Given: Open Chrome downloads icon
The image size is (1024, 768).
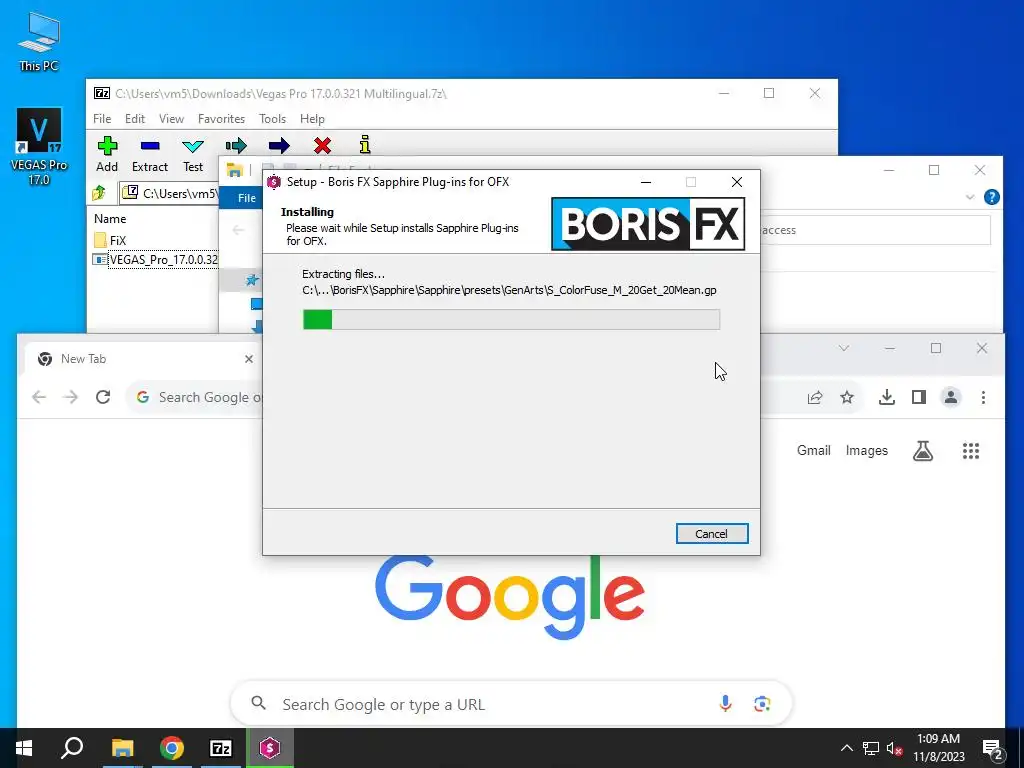Looking at the screenshot, I should 886,397.
